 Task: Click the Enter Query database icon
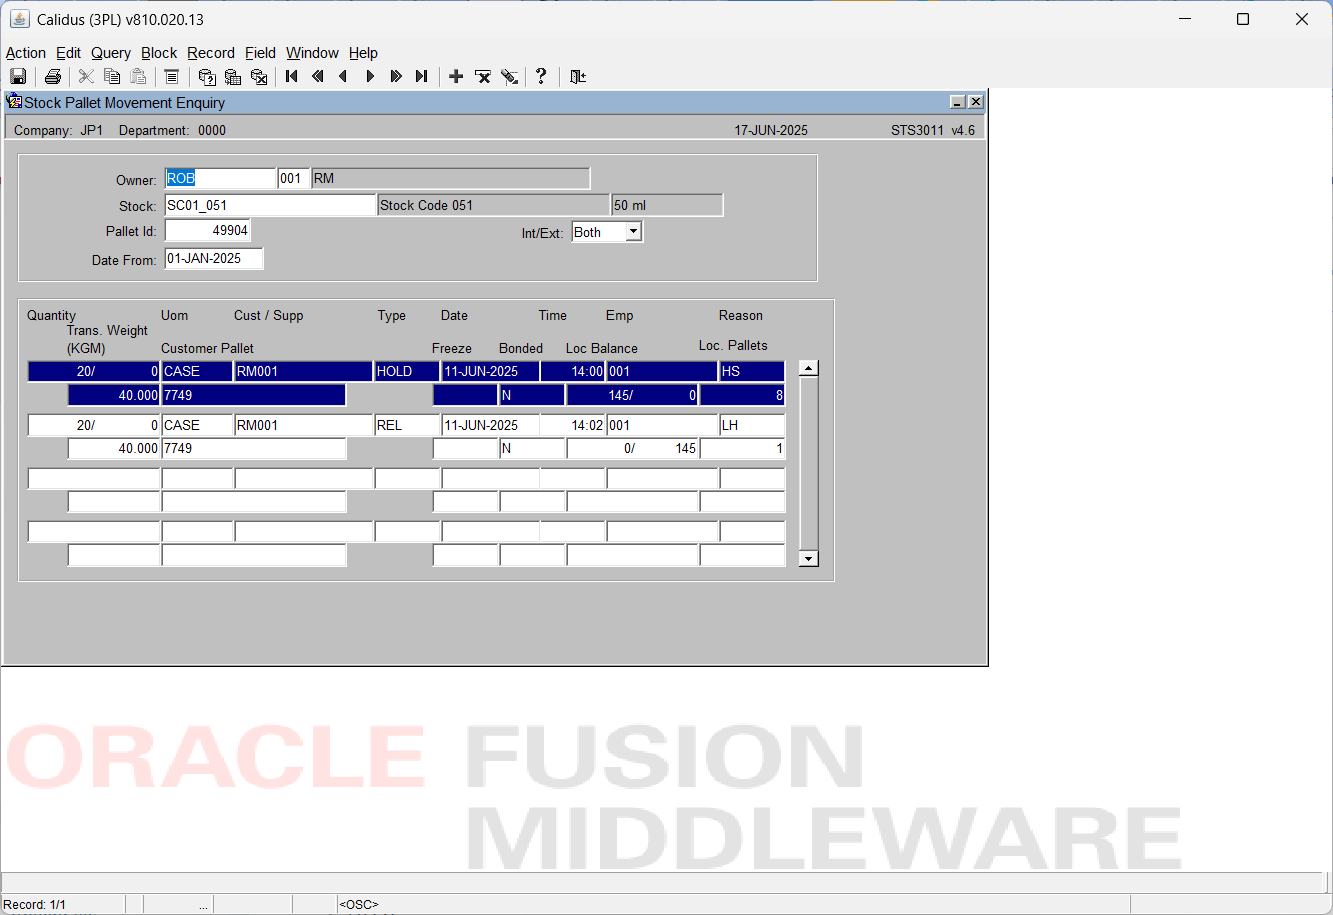click(207, 76)
